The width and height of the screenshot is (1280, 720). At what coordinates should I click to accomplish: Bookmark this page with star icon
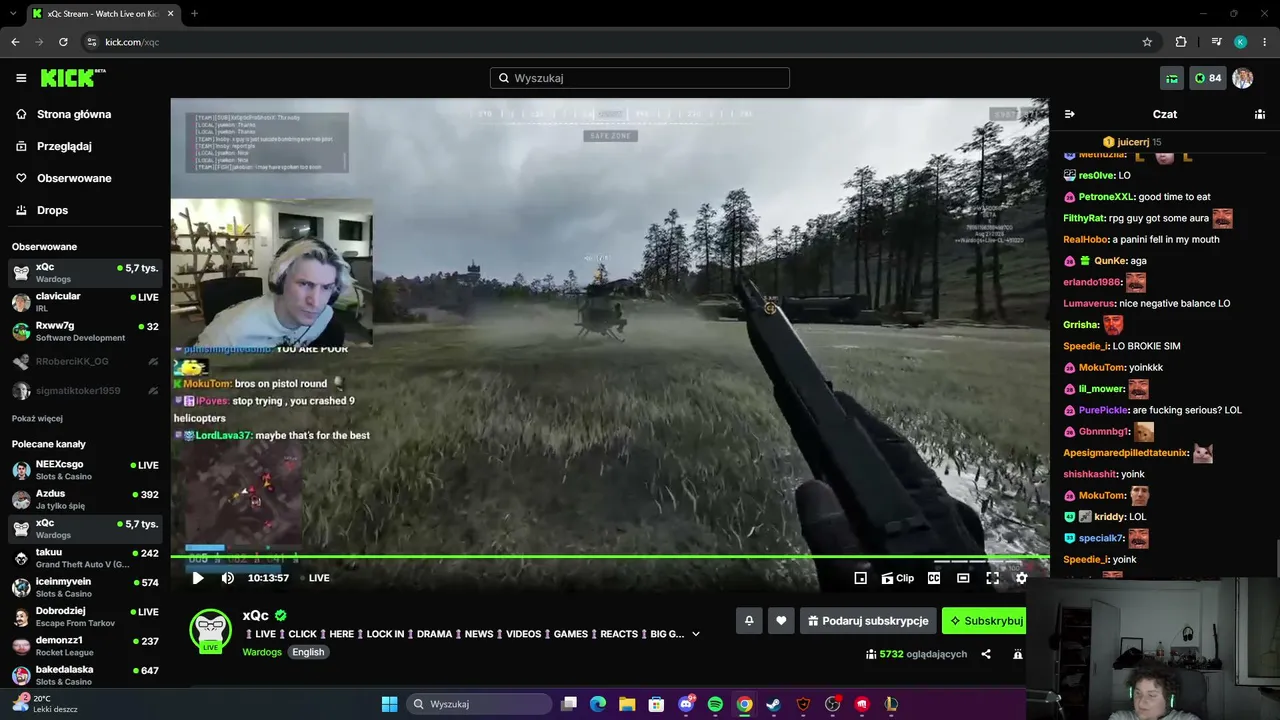(x=1147, y=42)
